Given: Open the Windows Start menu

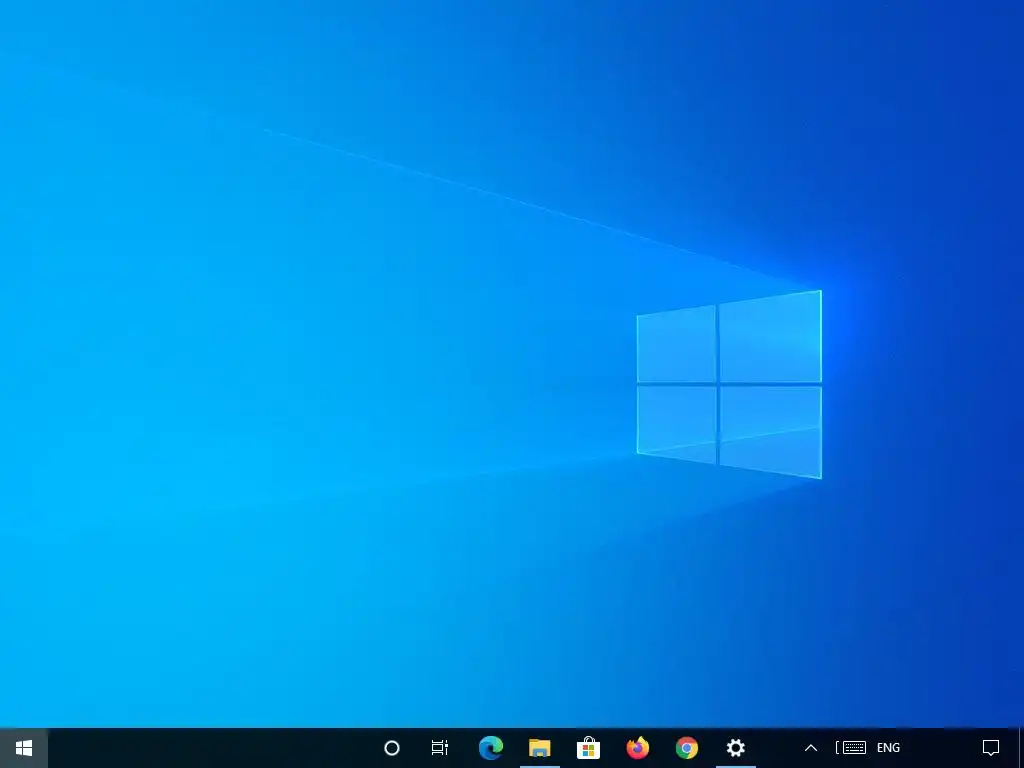Looking at the screenshot, I should 24,748.
